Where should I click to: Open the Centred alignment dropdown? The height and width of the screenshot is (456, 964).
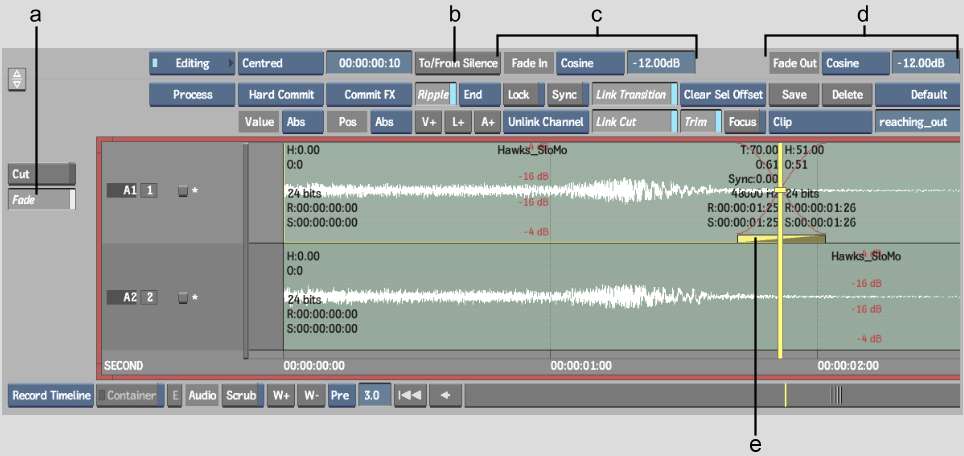pyautogui.click(x=279, y=63)
